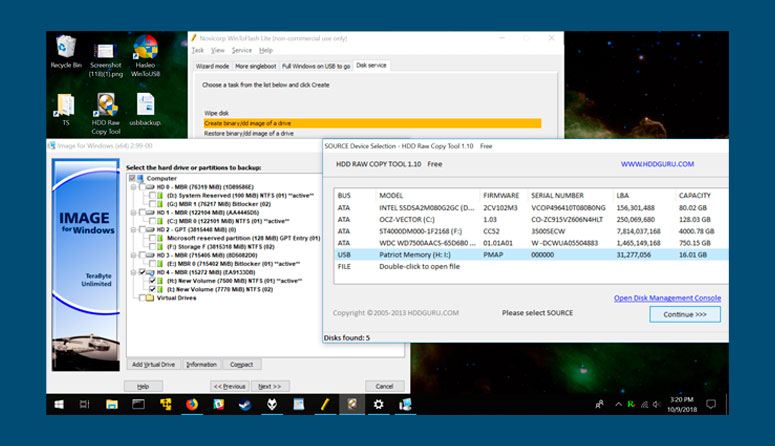Open the TS folder shortcut on desktop
This screenshot has height=446, width=775.
tap(66, 109)
